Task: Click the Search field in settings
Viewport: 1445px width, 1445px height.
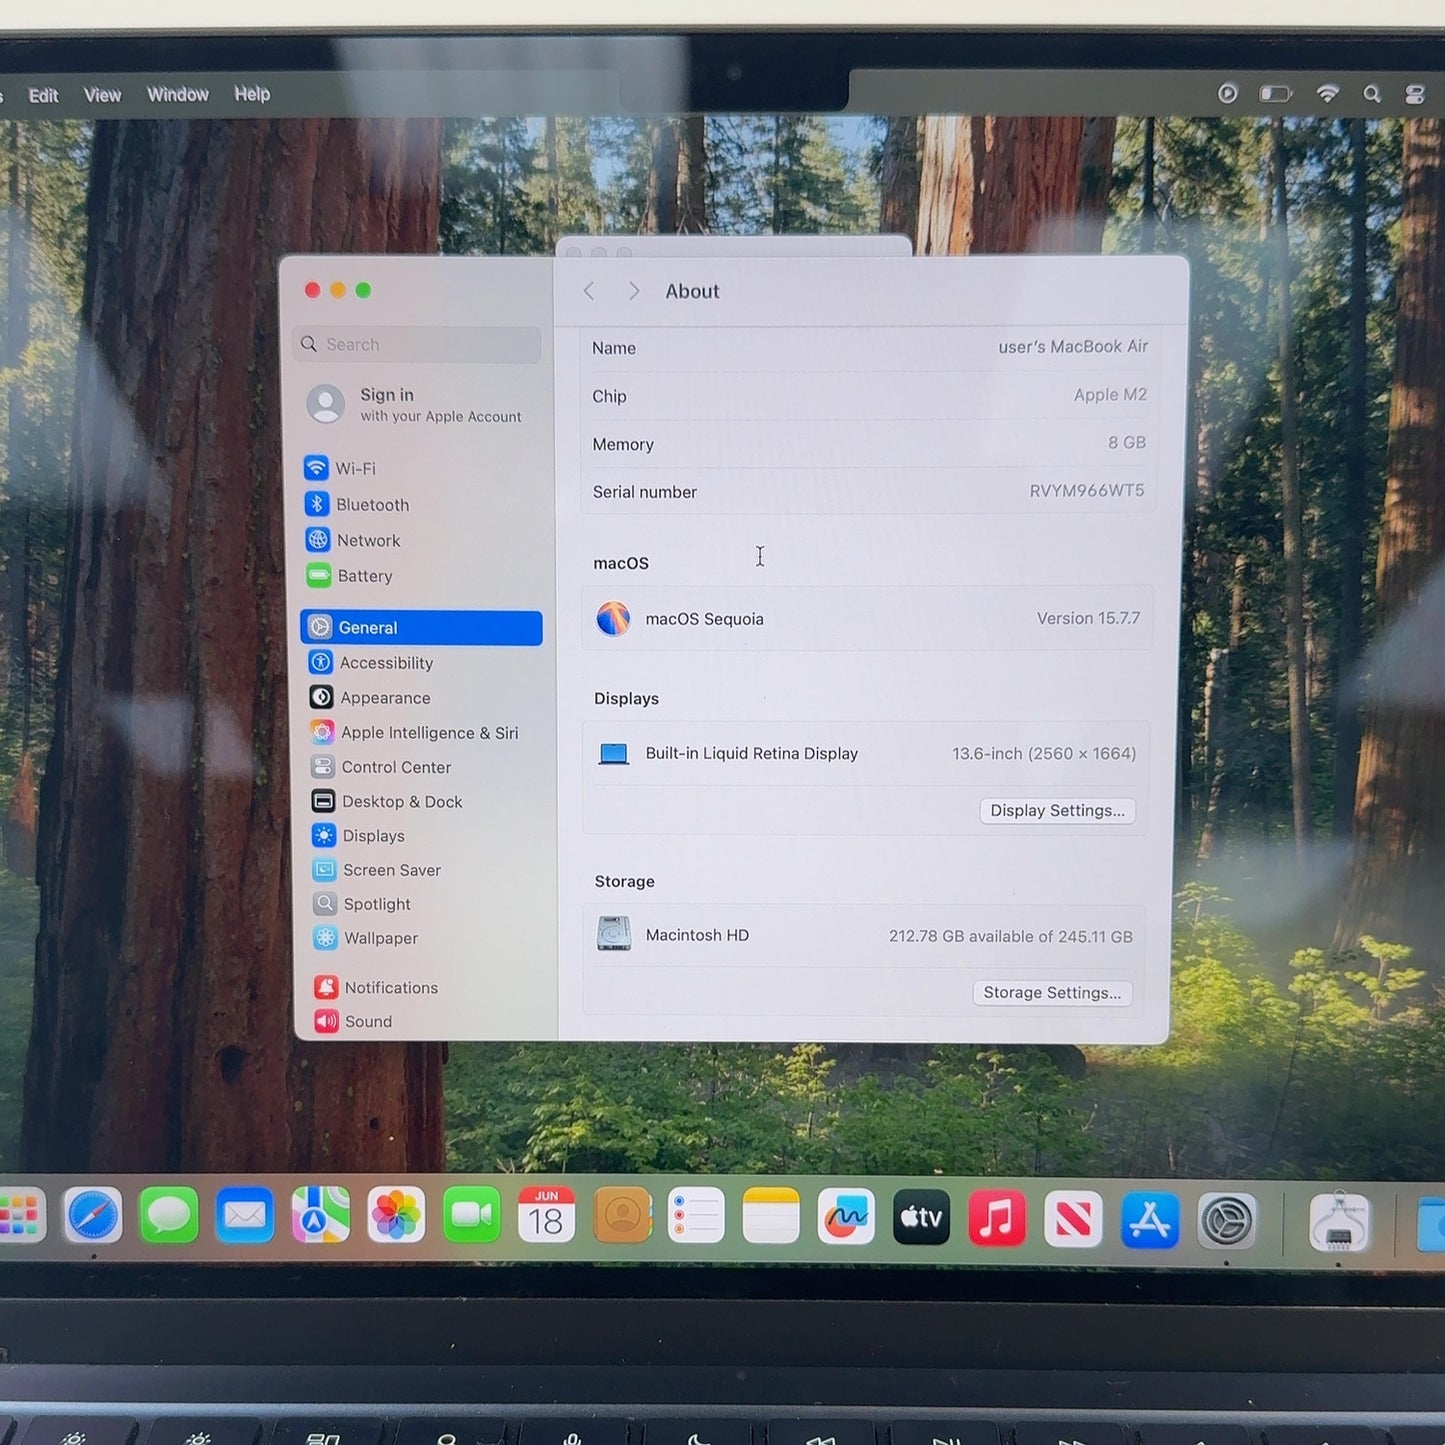Action: click(x=418, y=344)
